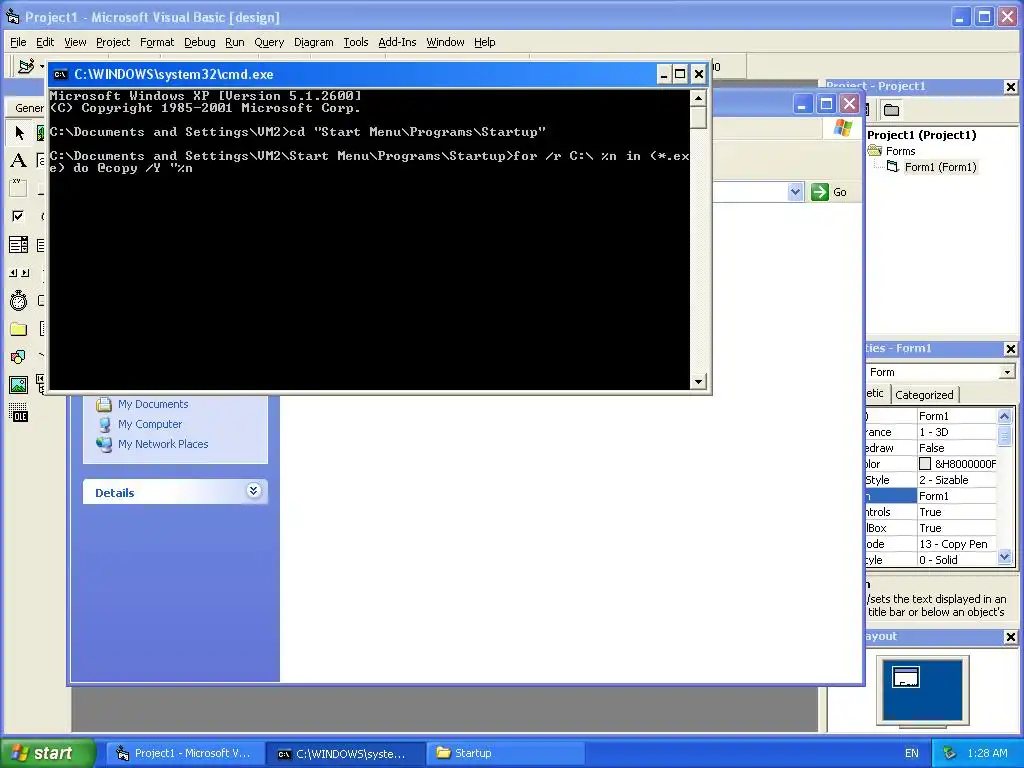This screenshot has width=1024, height=768.
Task: Click the Add Standard EXE Project toolbar icon
Action: 26,66
